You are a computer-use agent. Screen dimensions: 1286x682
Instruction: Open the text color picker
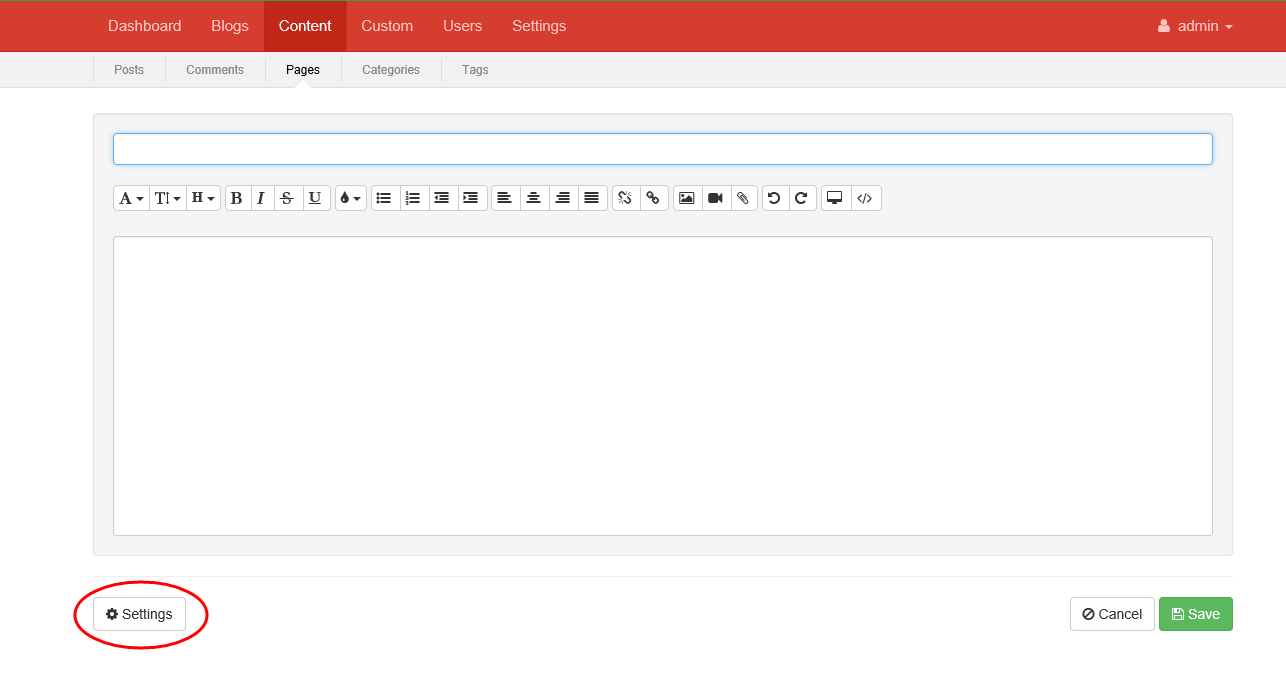[350, 198]
